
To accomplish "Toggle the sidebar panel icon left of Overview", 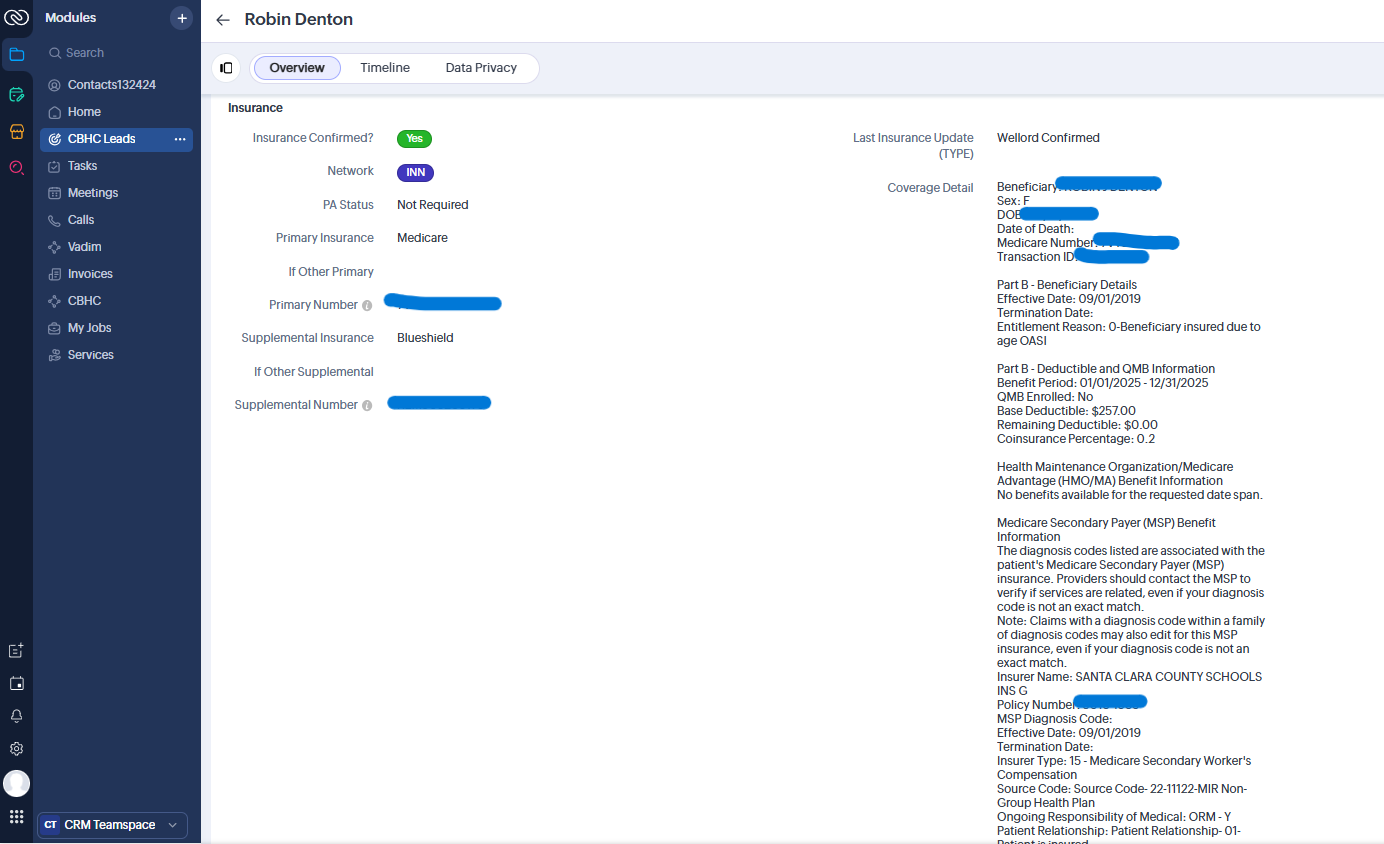I will 226,68.
